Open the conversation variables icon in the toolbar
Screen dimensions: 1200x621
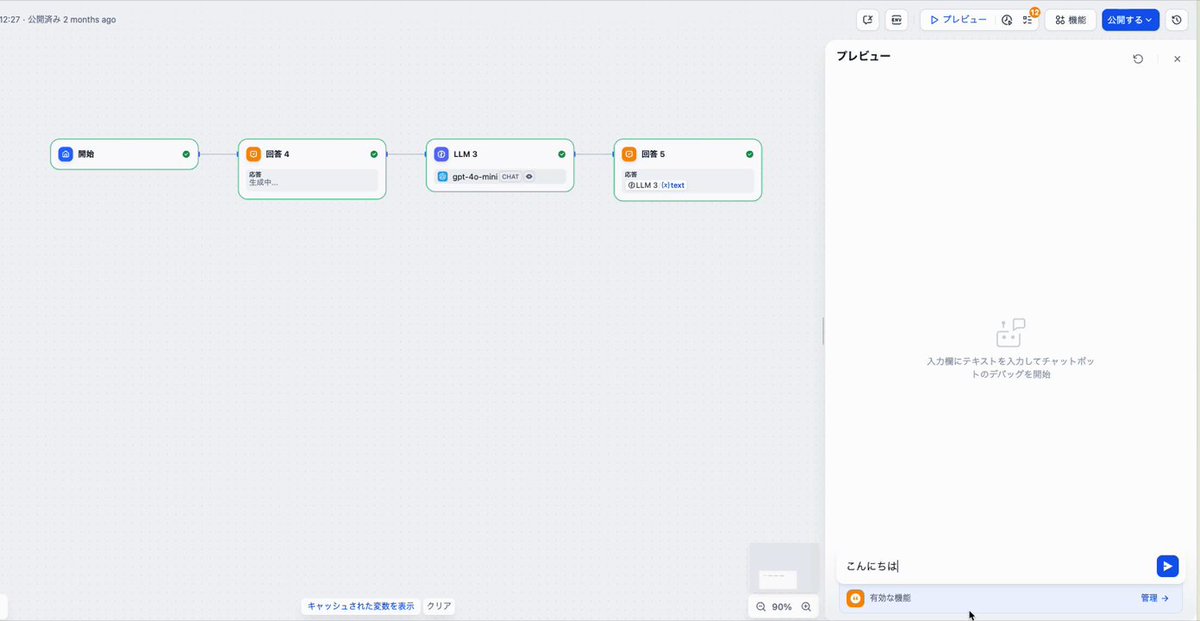click(x=868, y=19)
